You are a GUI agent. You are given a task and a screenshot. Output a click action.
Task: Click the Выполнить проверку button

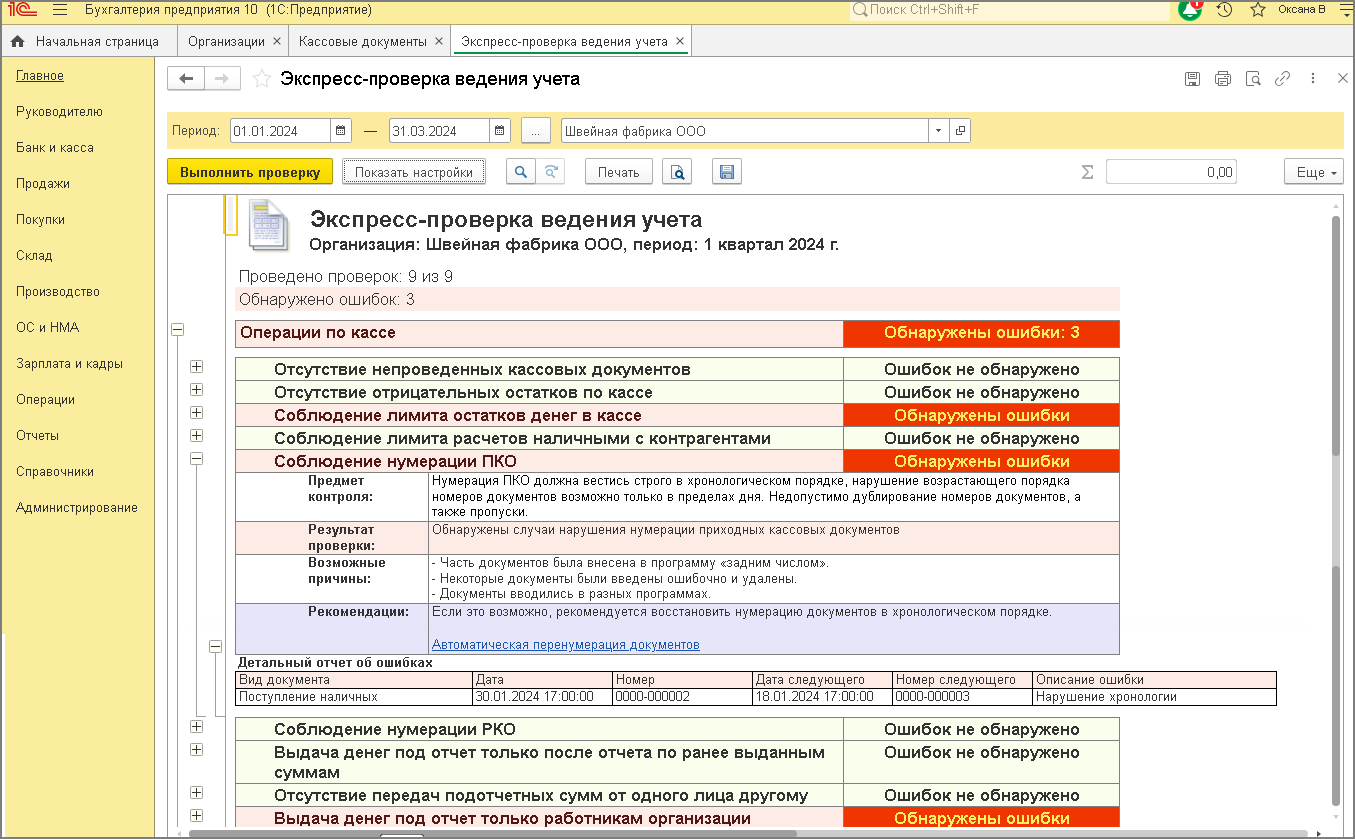click(250, 172)
